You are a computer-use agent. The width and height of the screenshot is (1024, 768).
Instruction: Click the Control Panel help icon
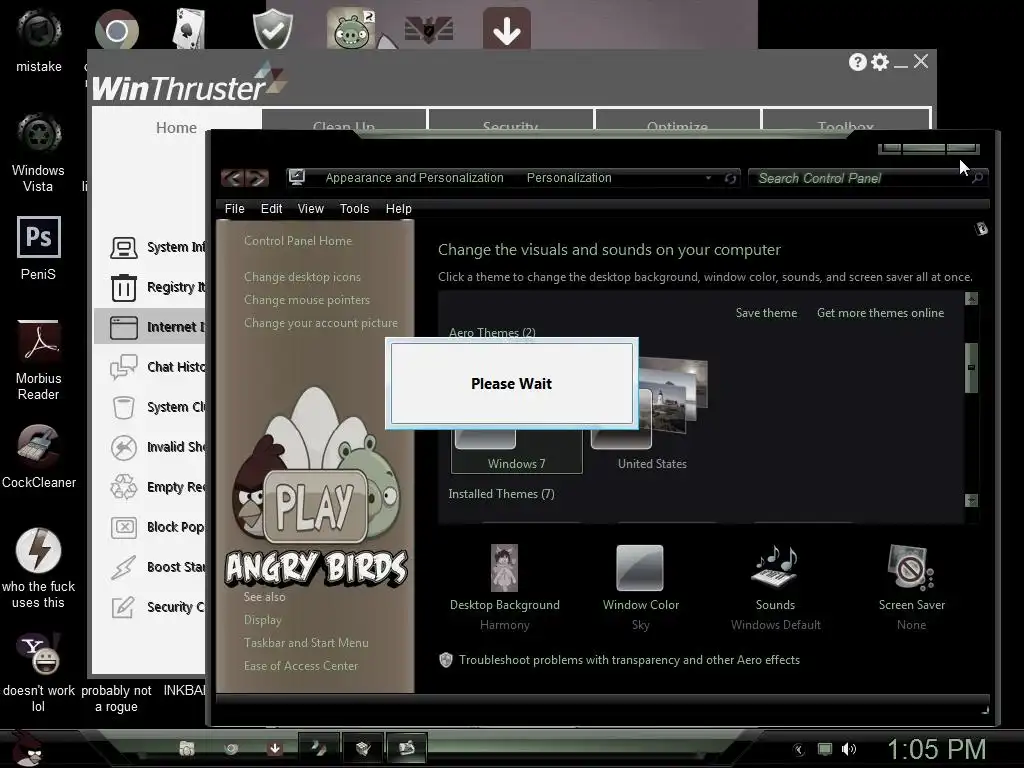981,229
